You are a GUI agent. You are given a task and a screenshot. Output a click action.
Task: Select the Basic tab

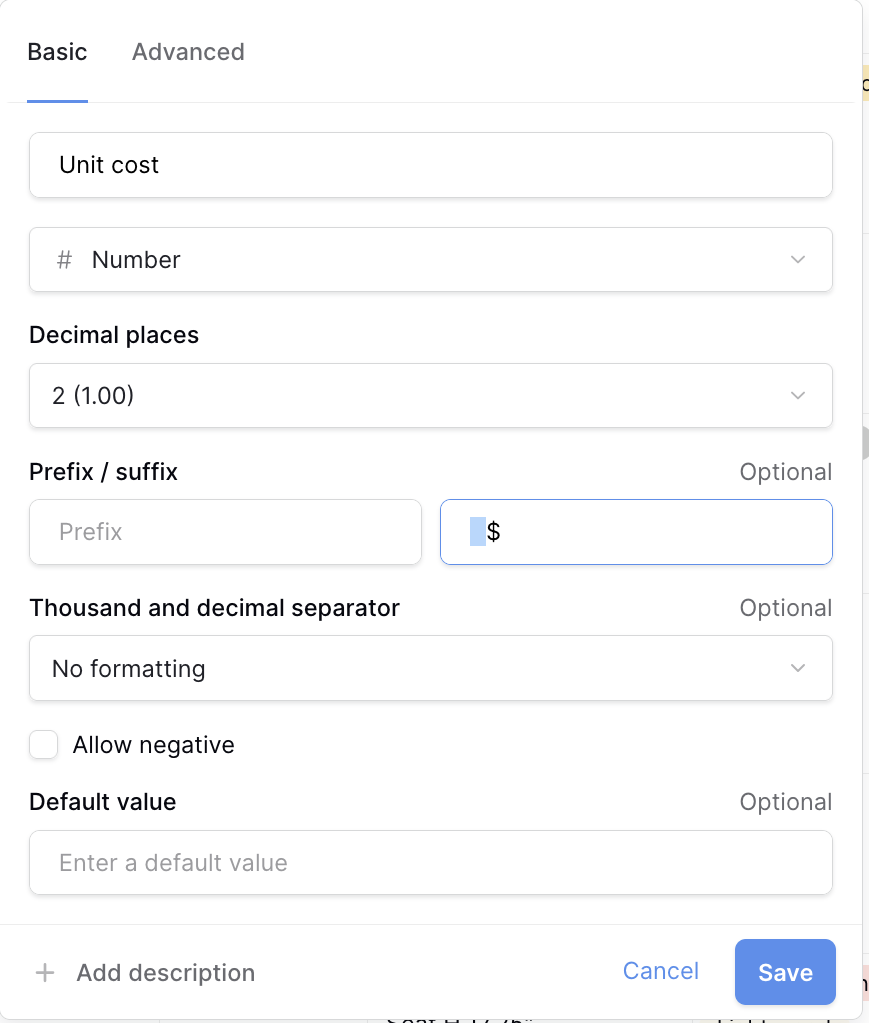pos(57,52)
